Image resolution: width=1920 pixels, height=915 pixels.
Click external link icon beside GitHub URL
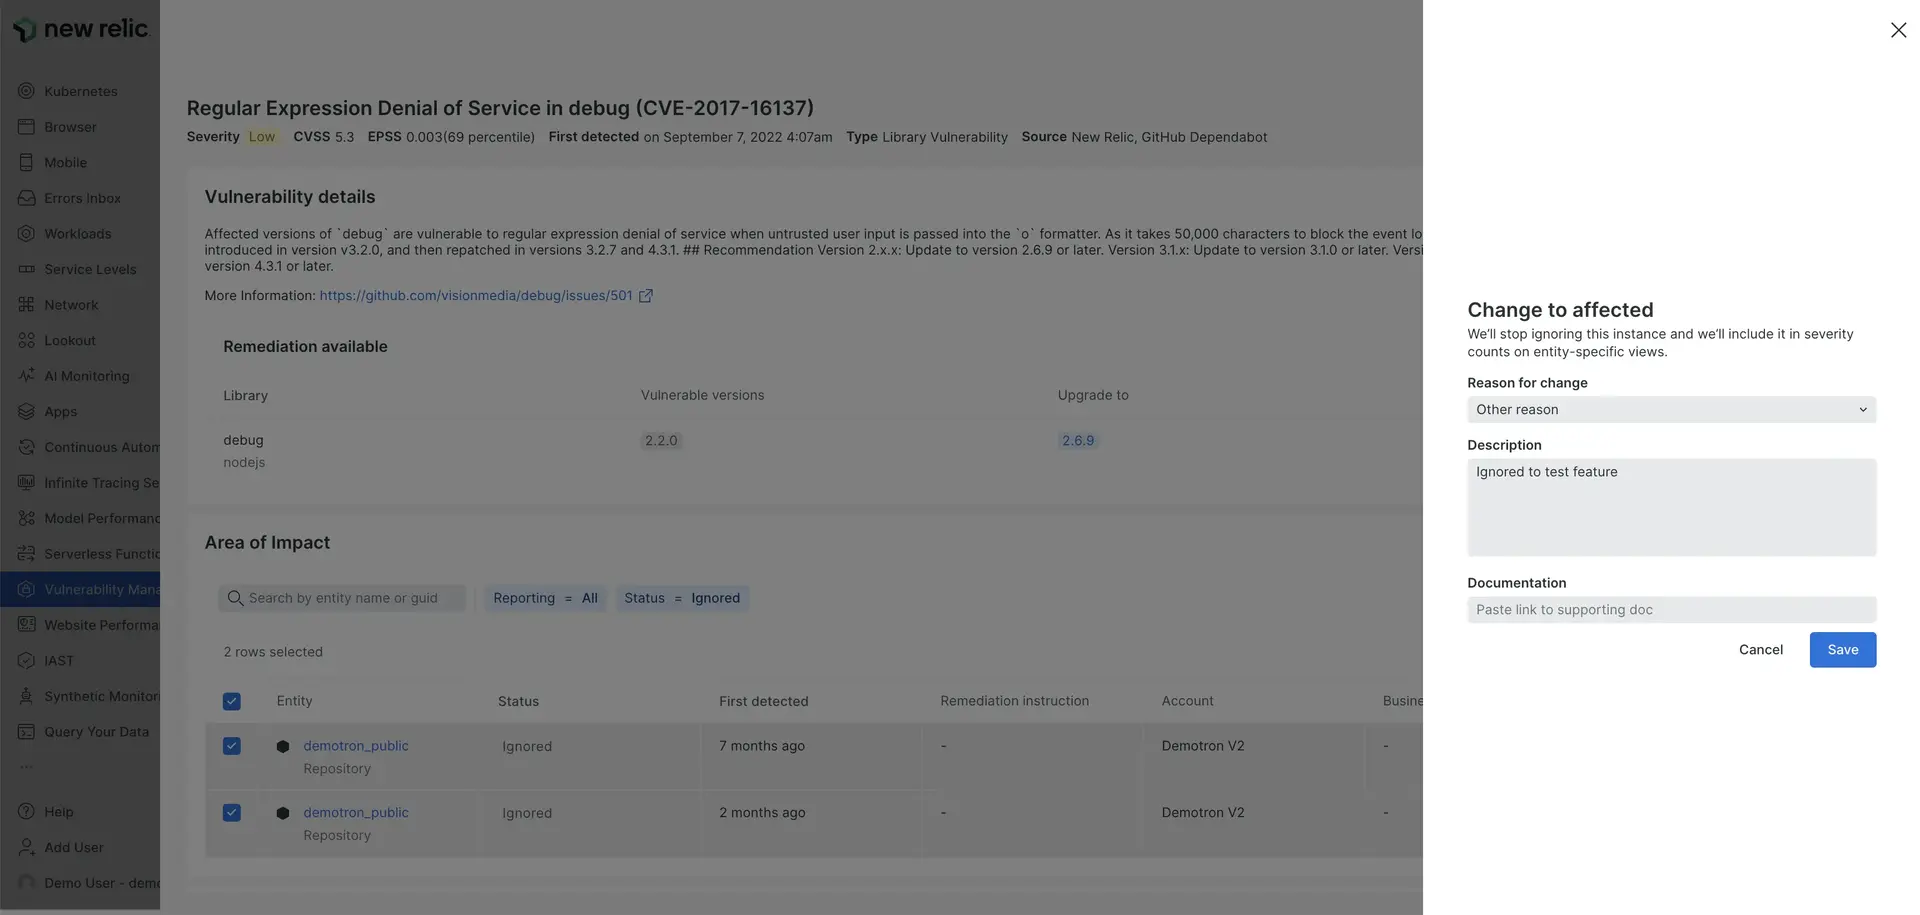click(646, 296)
